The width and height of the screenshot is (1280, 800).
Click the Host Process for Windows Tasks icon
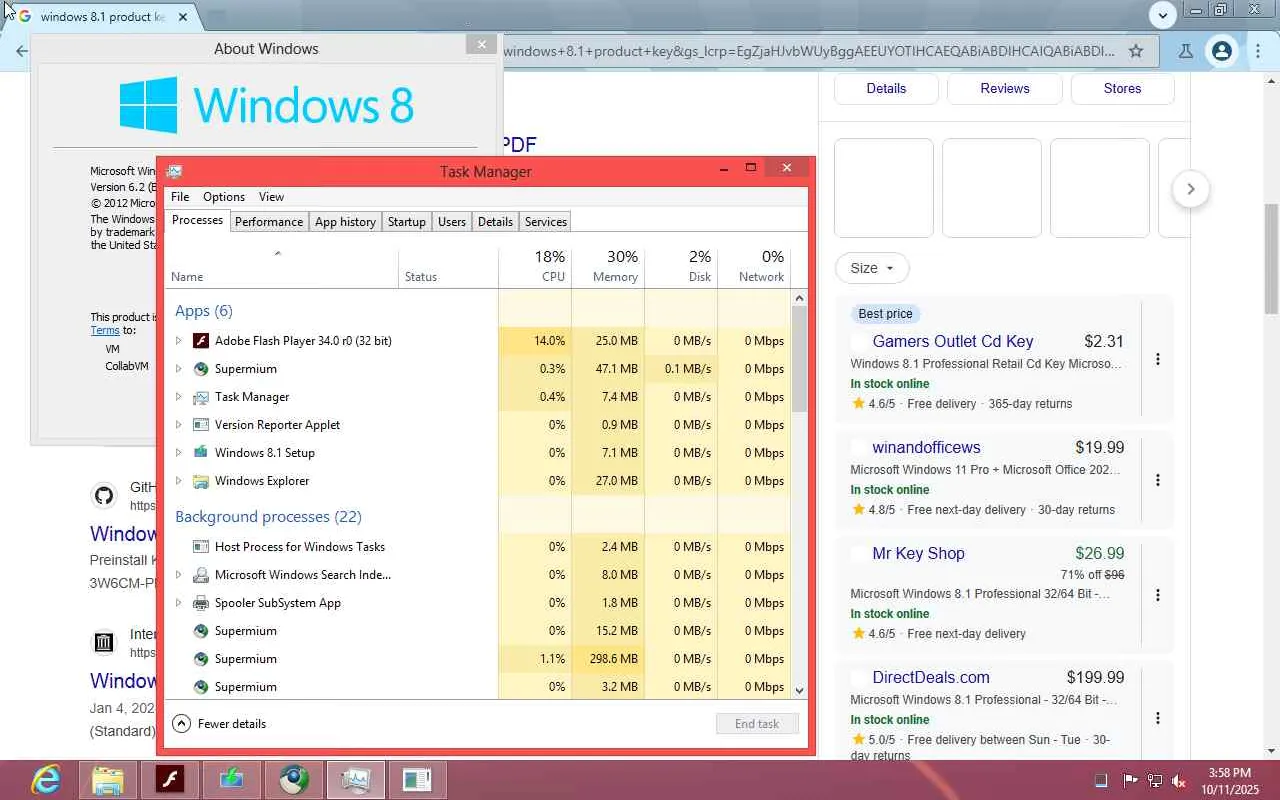click(200, 547)
